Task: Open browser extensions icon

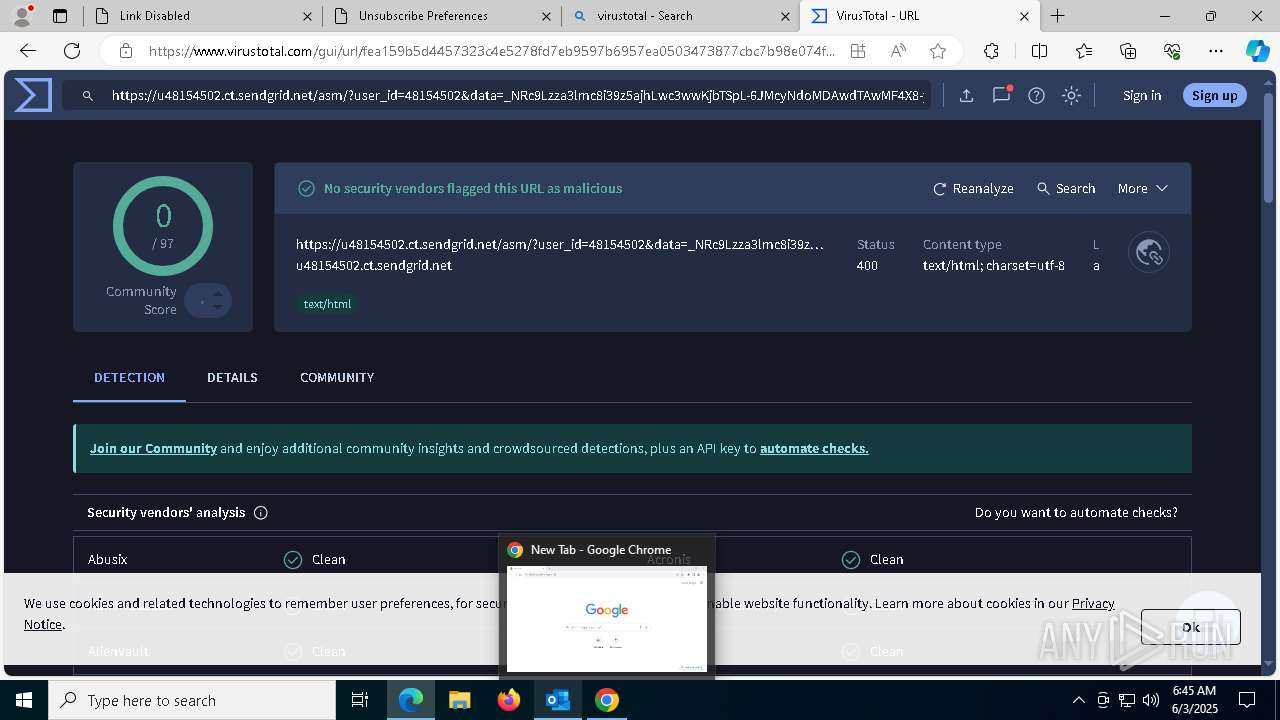Action: click(x=991, y=51)
